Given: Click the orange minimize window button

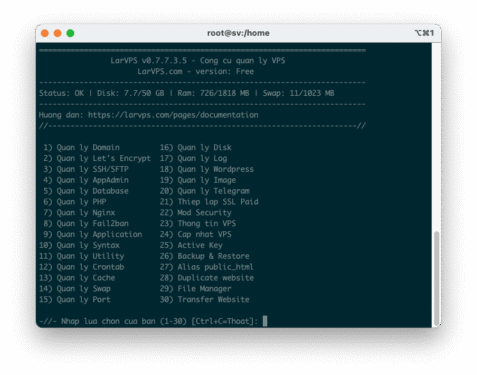Looking at the screenshot, I should (x=57, y=33).
